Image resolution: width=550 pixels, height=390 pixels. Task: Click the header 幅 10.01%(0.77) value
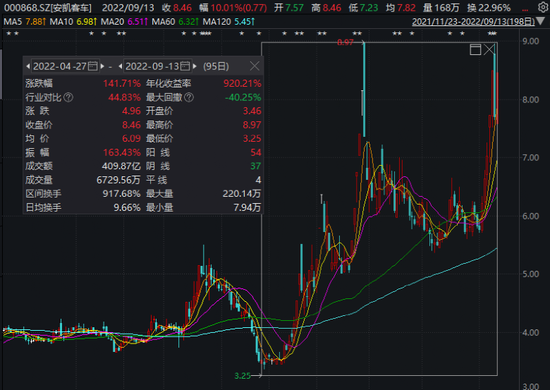pos(233,8)
